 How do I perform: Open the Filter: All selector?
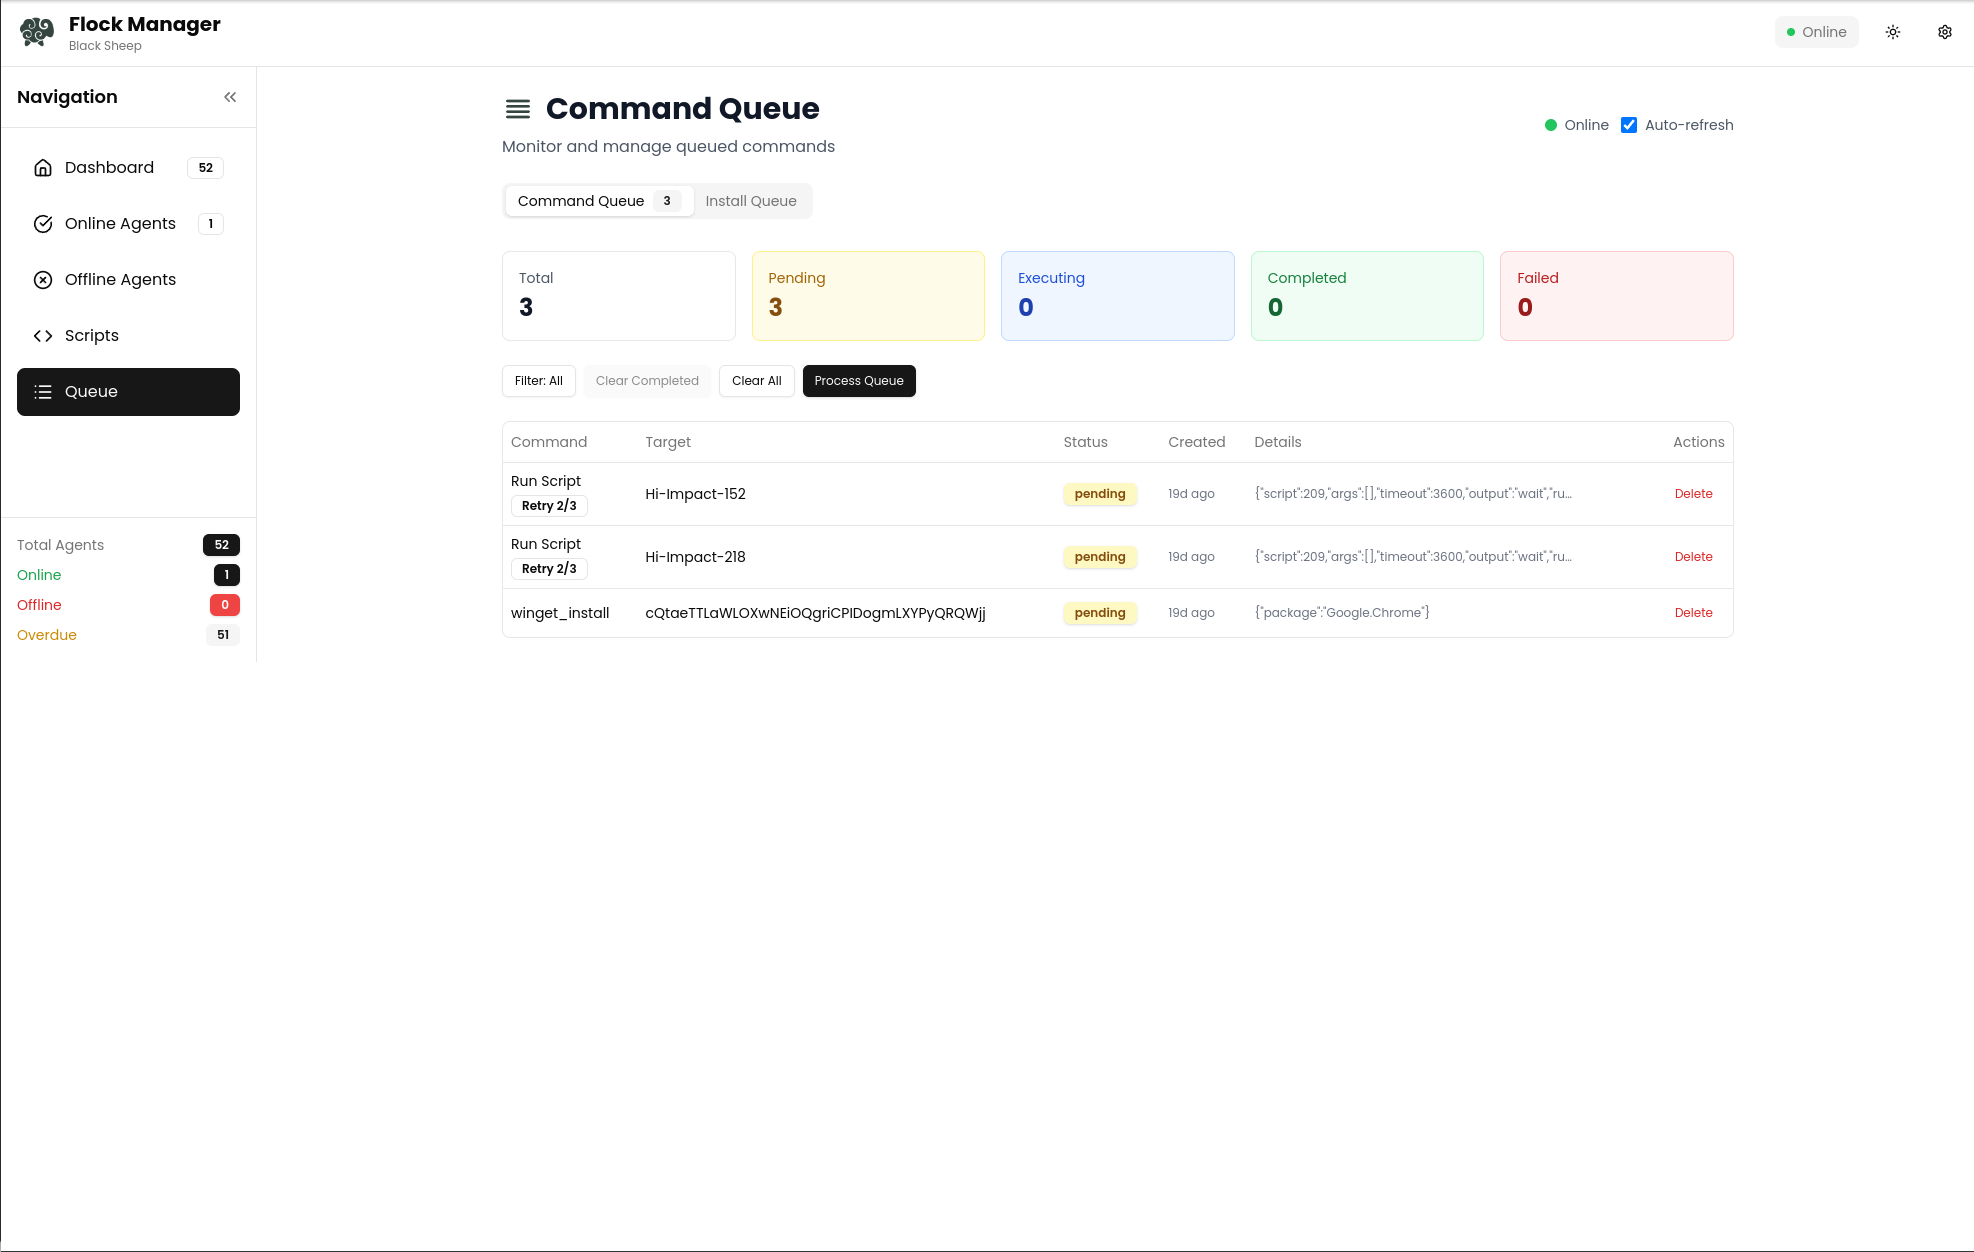(538, 381)
